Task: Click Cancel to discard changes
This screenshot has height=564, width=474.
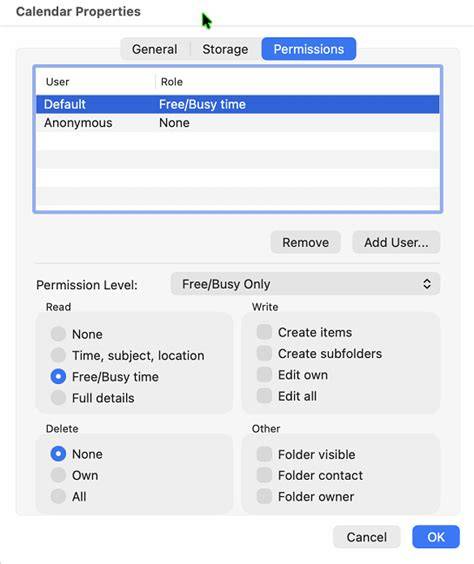Action: tap(366, 537)
